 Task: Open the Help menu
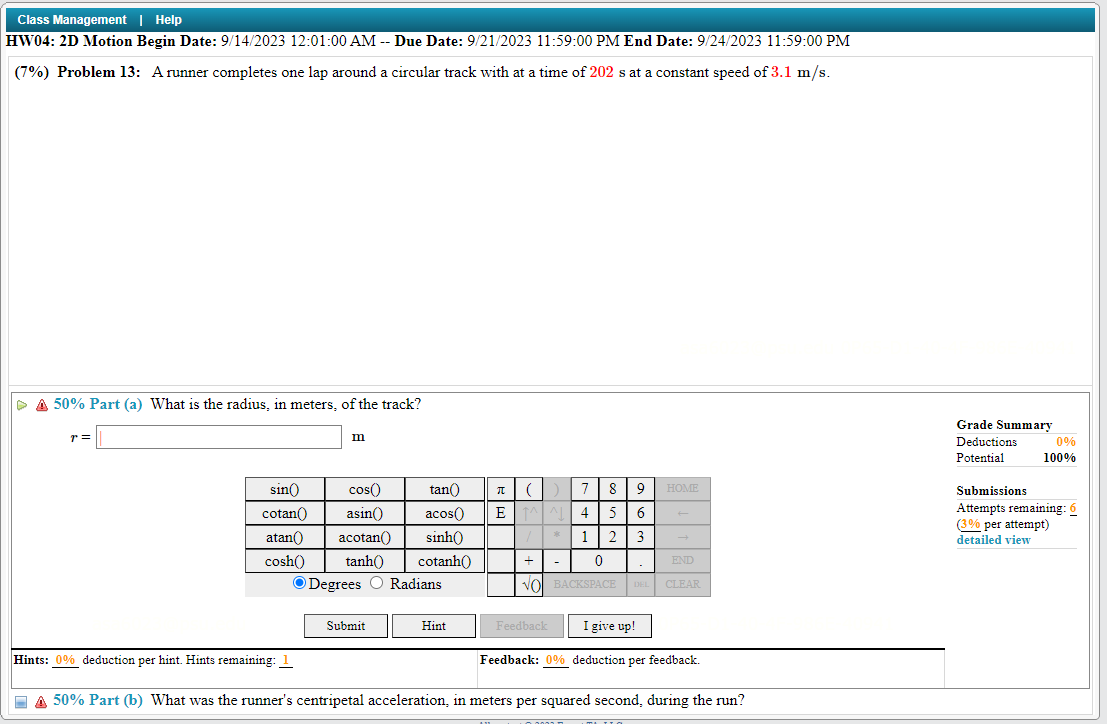pyautogui.click(x=168, y=19)
